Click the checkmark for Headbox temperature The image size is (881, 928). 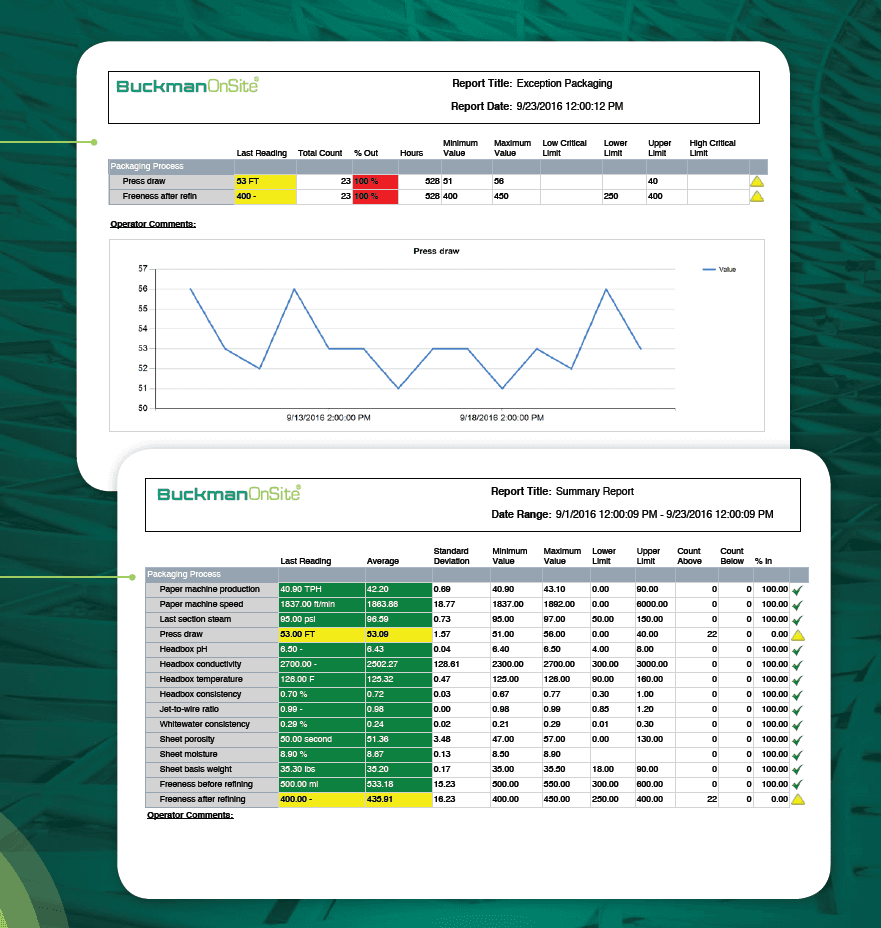click(x=798, y=680)
